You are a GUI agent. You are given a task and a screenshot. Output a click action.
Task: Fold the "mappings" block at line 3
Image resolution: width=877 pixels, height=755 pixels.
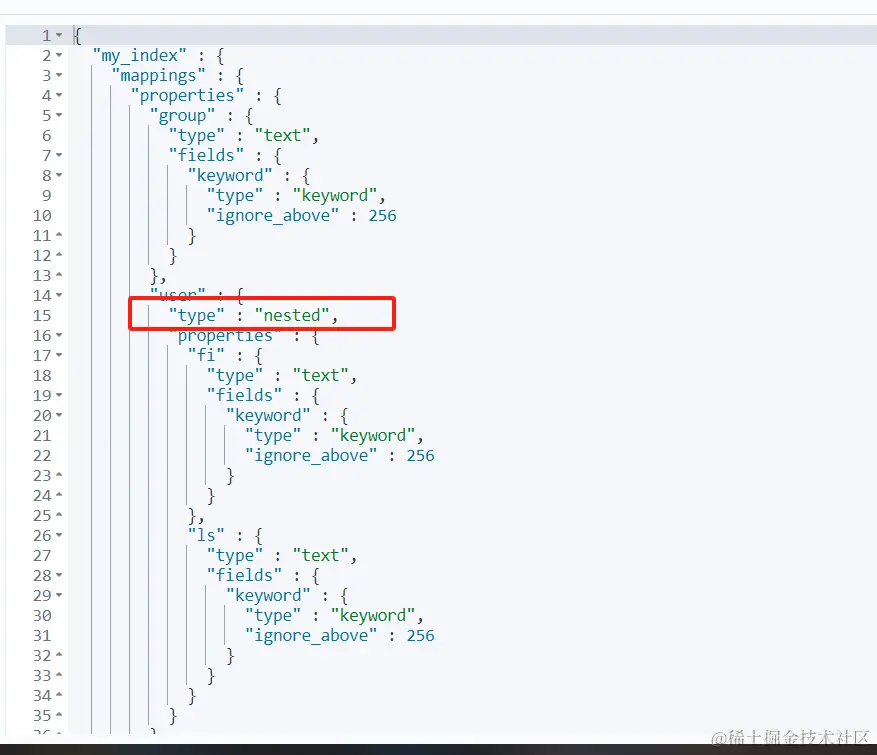pos(59,76)
